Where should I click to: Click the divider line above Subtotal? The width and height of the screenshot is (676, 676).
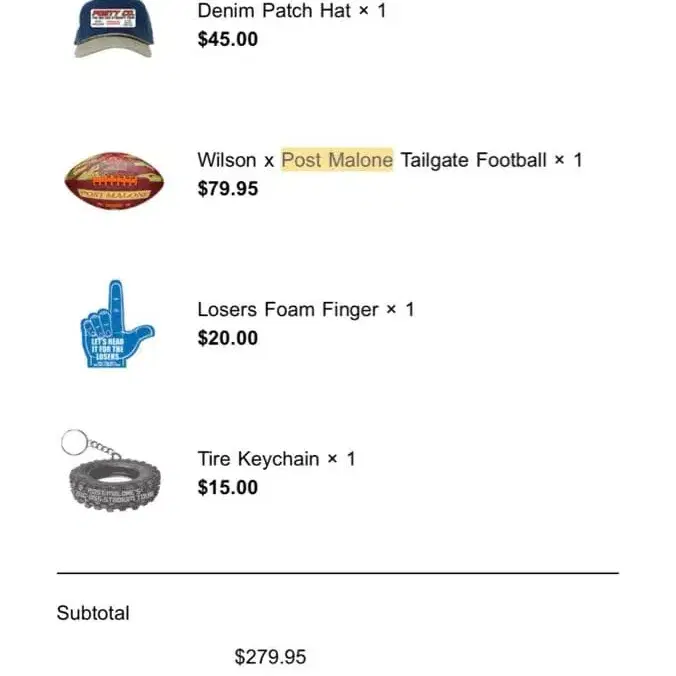click(x=337, y=573)
